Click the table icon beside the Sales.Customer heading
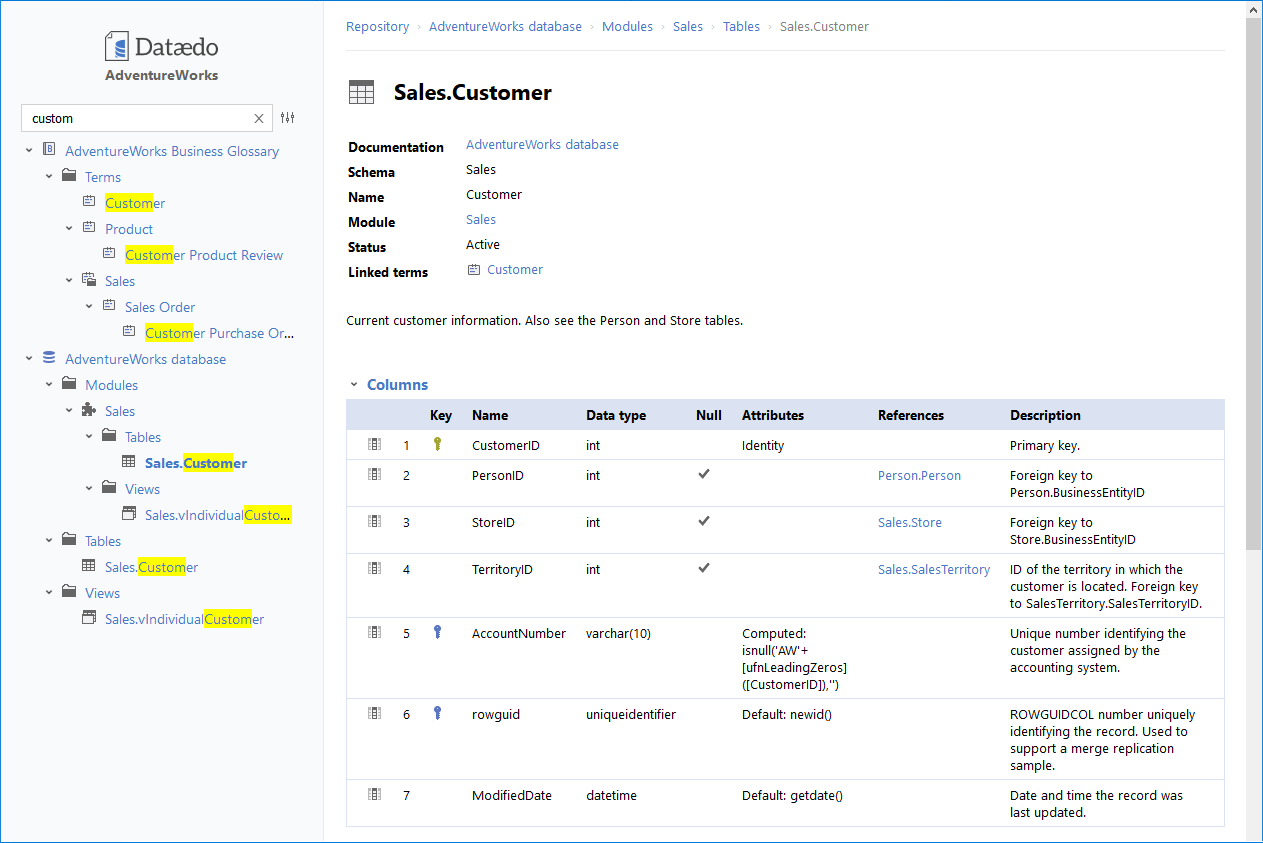The width and height of the screenshot is (1263, 843). click(361, 93)
